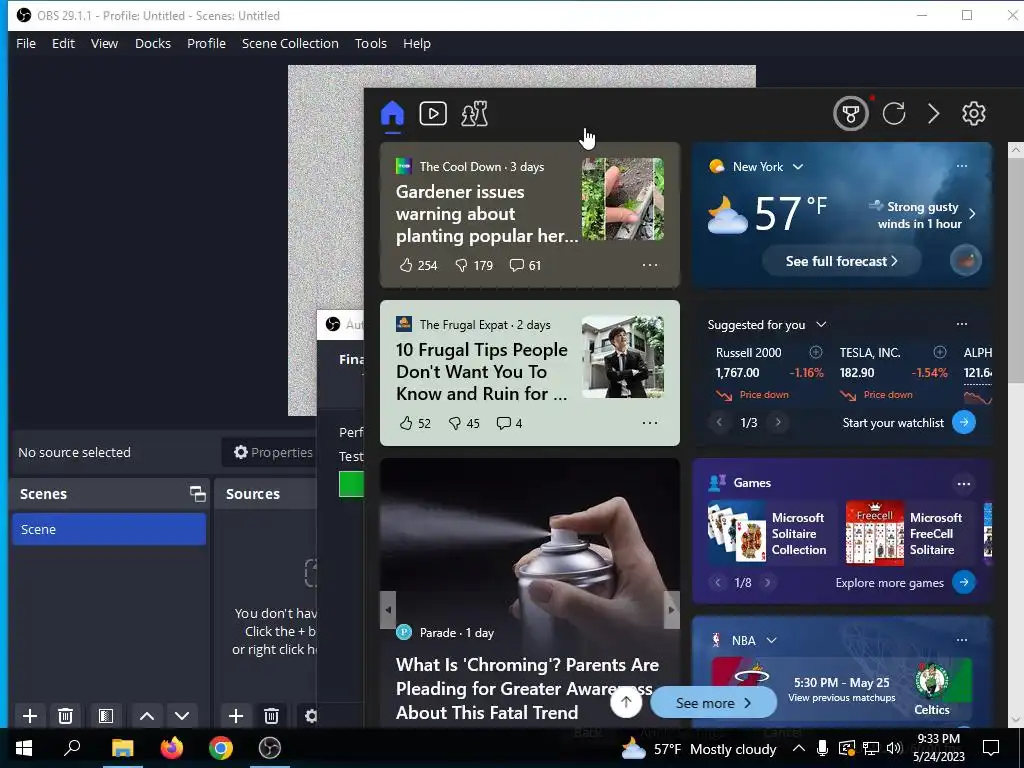The height and width of the screenshot is (768, 1024).
Task: Expand the Suggested for you dropdown
Action: (822, 325)
